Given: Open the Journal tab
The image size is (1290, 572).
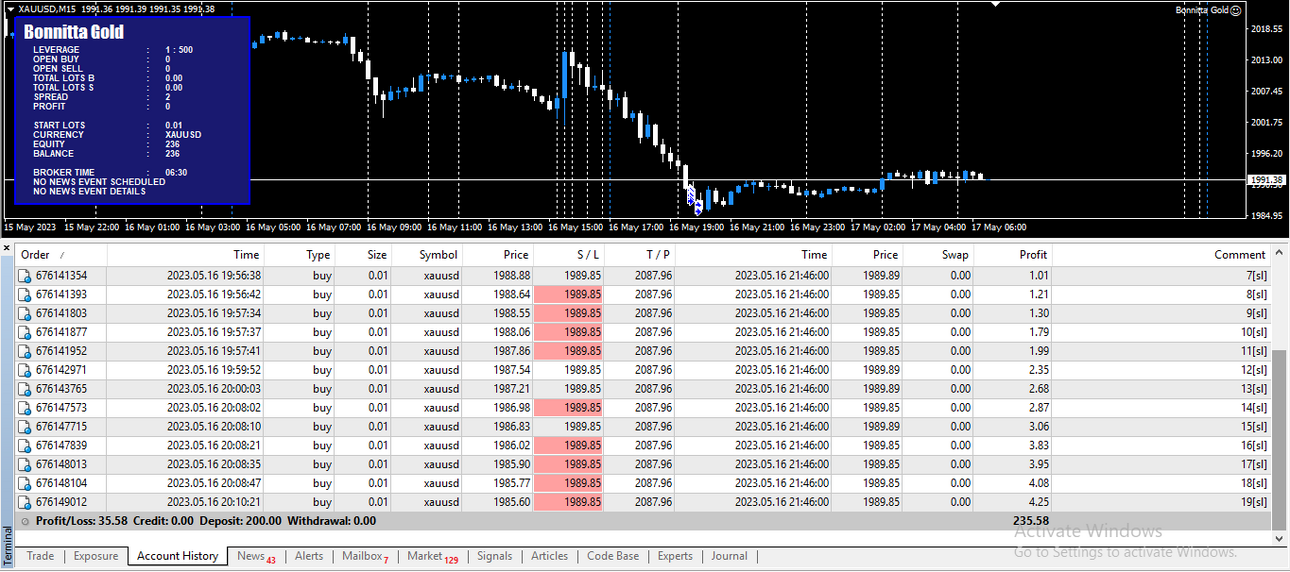Looking at the screenshot, I should [729, 556].
